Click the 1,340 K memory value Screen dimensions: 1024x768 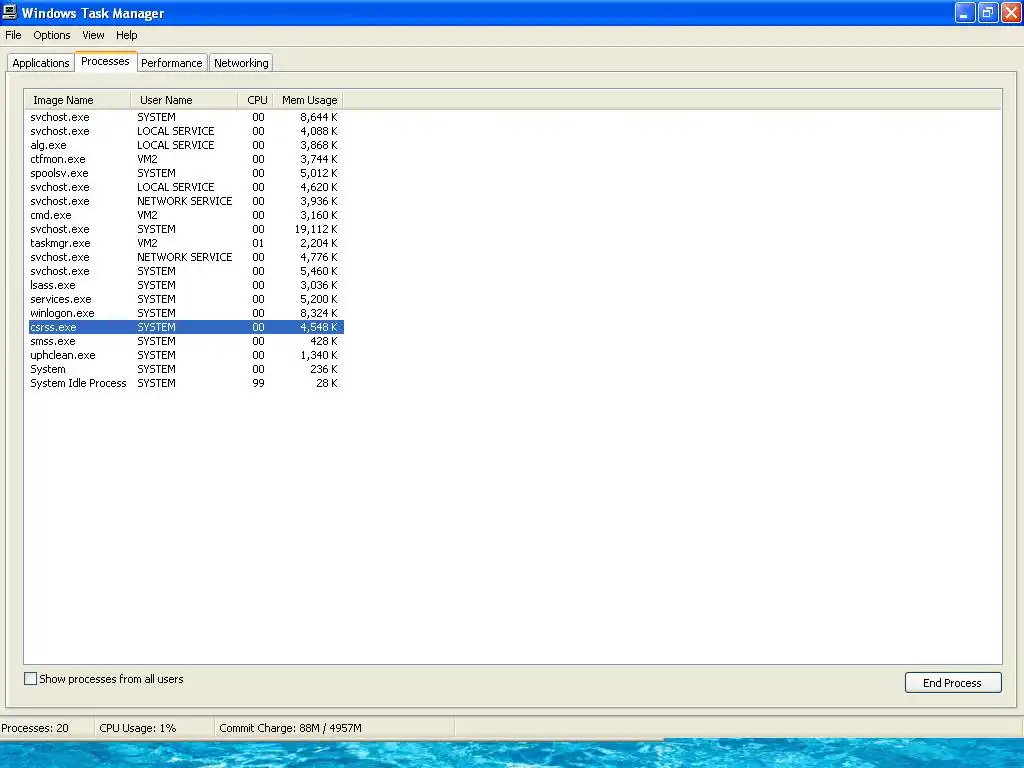[319, 355]
